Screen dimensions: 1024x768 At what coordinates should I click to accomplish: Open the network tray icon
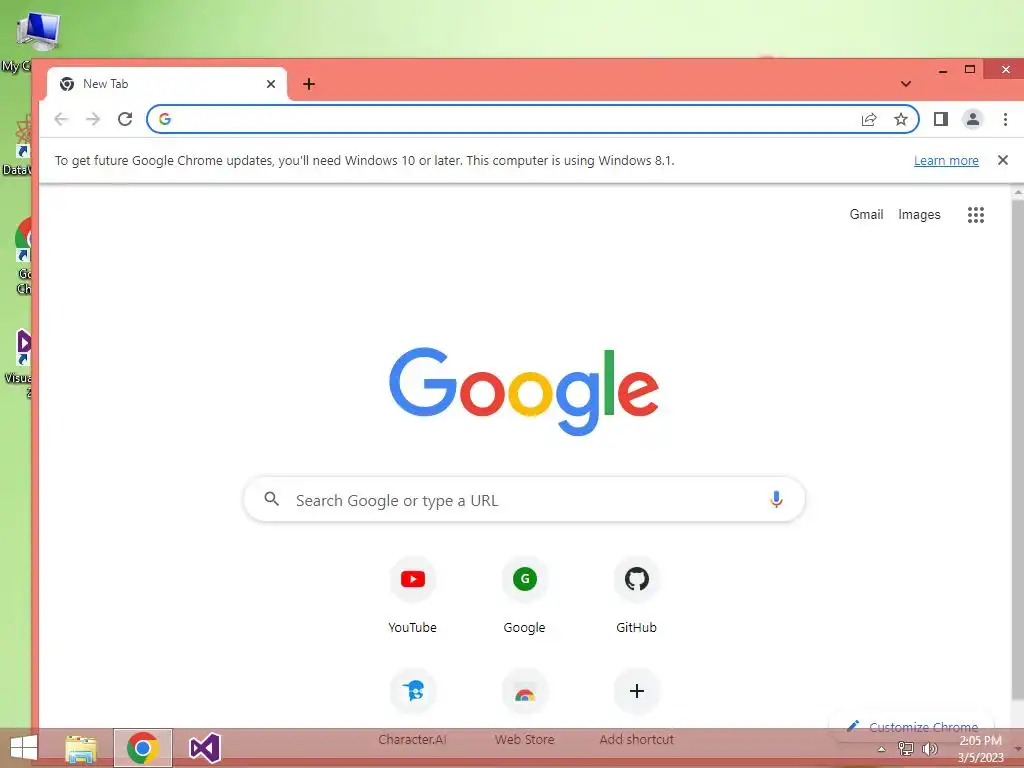tap(906, 749)
